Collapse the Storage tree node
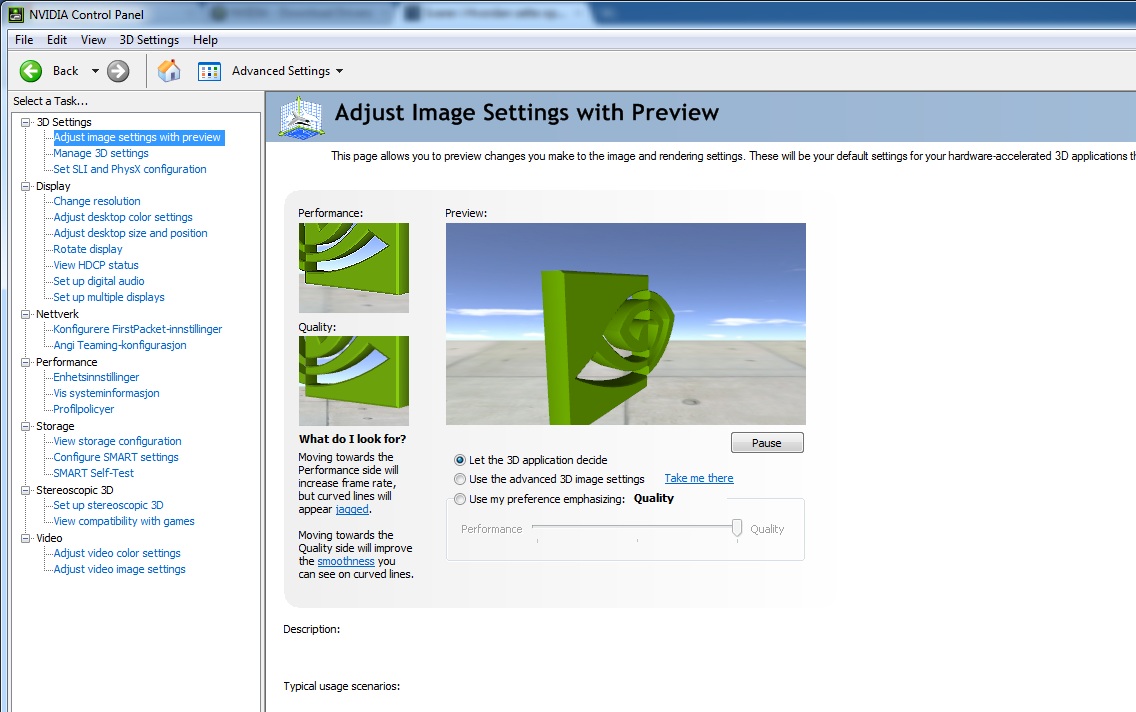This screenshot has height=712, width=1136. click(26, 426)
